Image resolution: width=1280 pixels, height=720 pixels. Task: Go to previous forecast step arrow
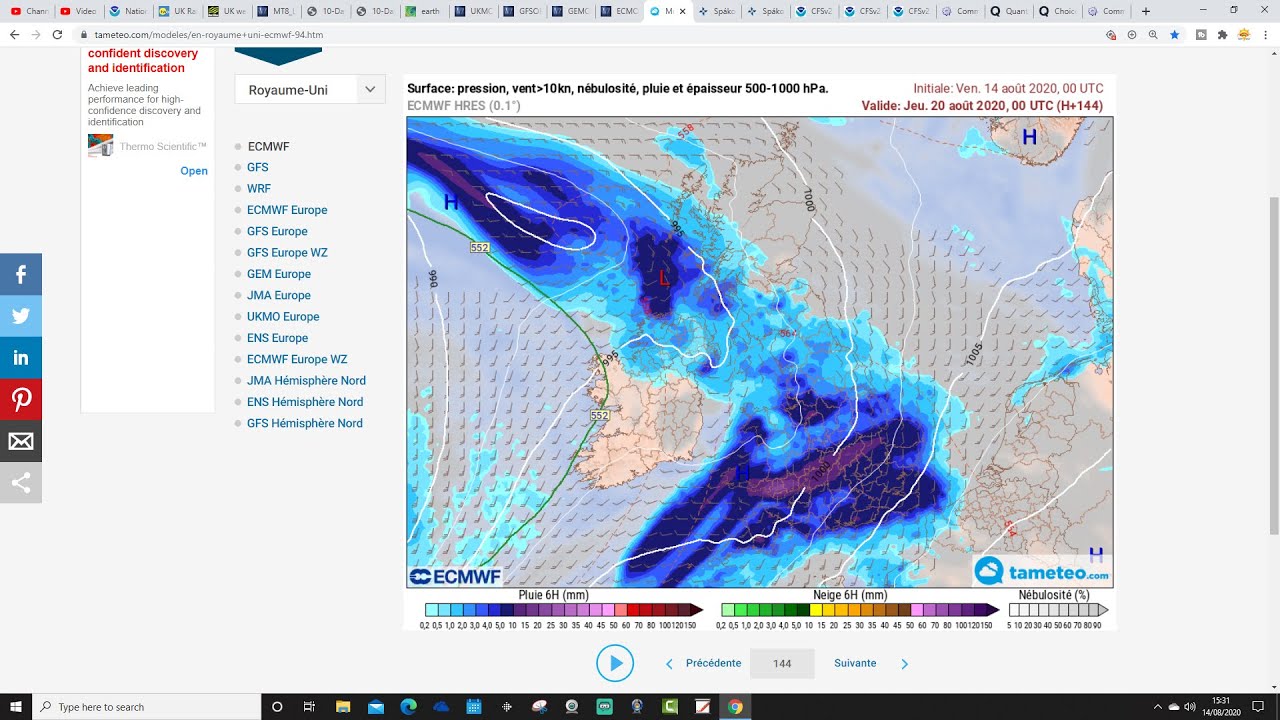coord(669,664)
